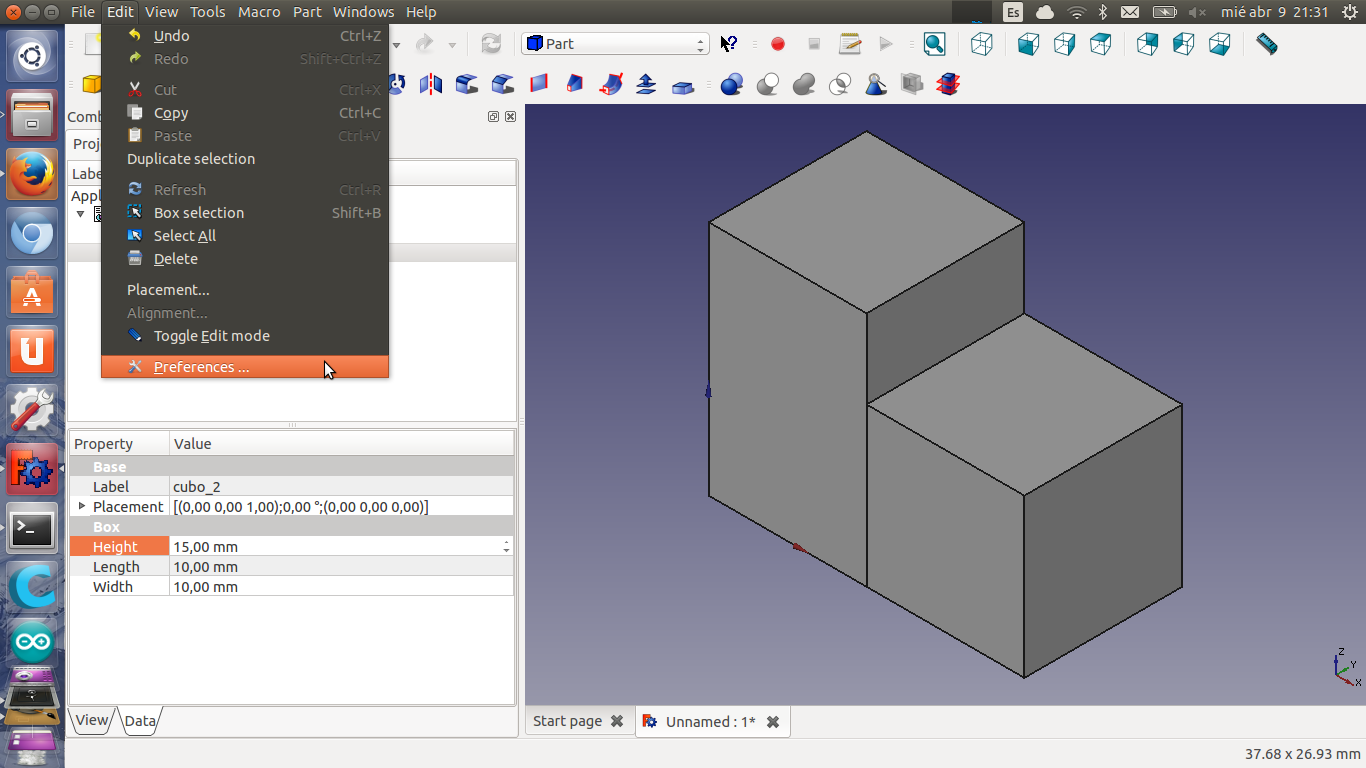This screenshot has height=768, width=1366.
Task: Switch to the Start page tab
Action: click(x=567, y=721)
